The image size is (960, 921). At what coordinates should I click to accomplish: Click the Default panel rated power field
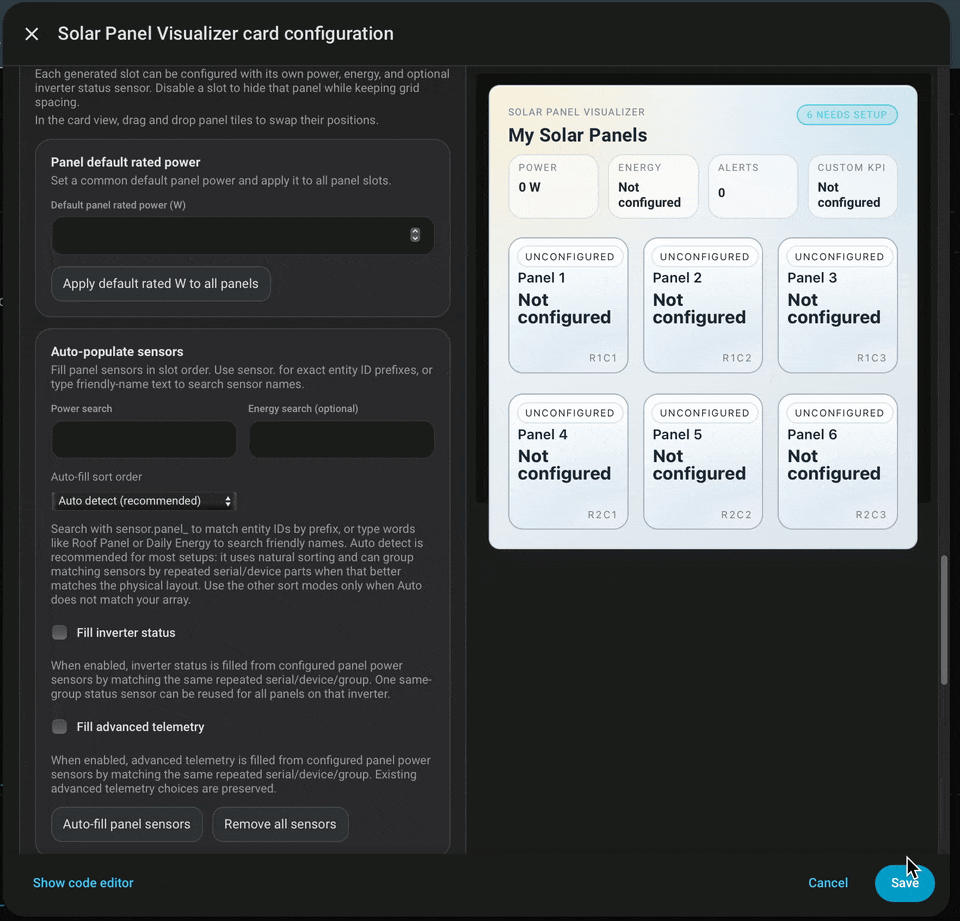tap(242, 235)
